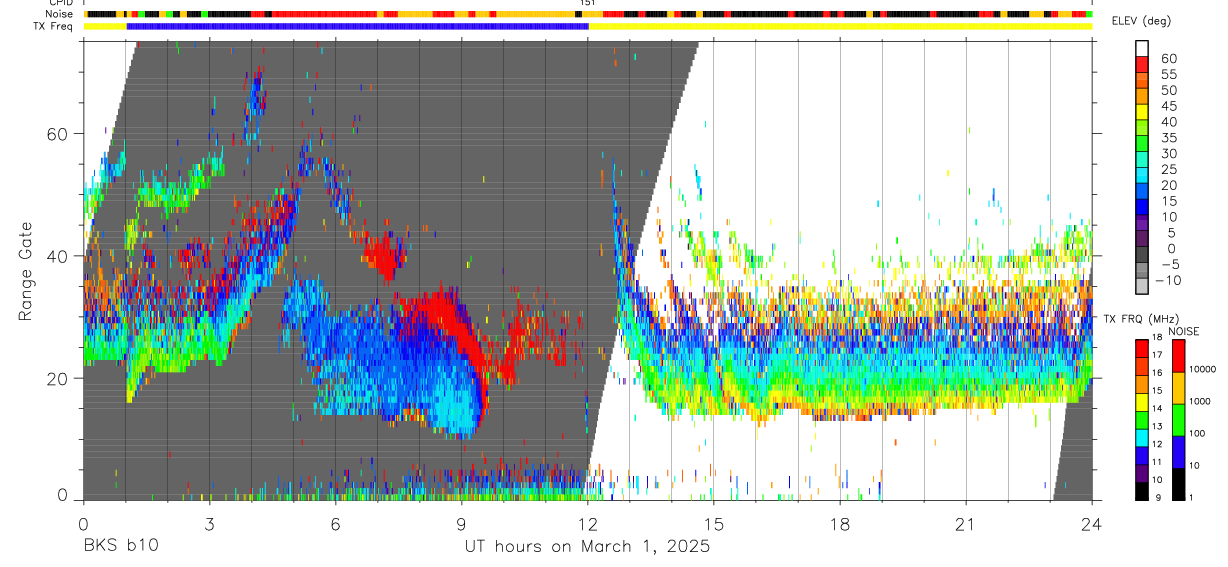
Task: Click the '151' CPID value
Action: (587, 3)
